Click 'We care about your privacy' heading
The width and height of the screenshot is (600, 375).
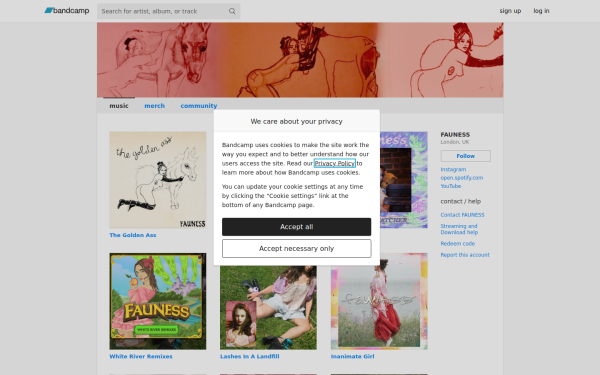[297, 121]
